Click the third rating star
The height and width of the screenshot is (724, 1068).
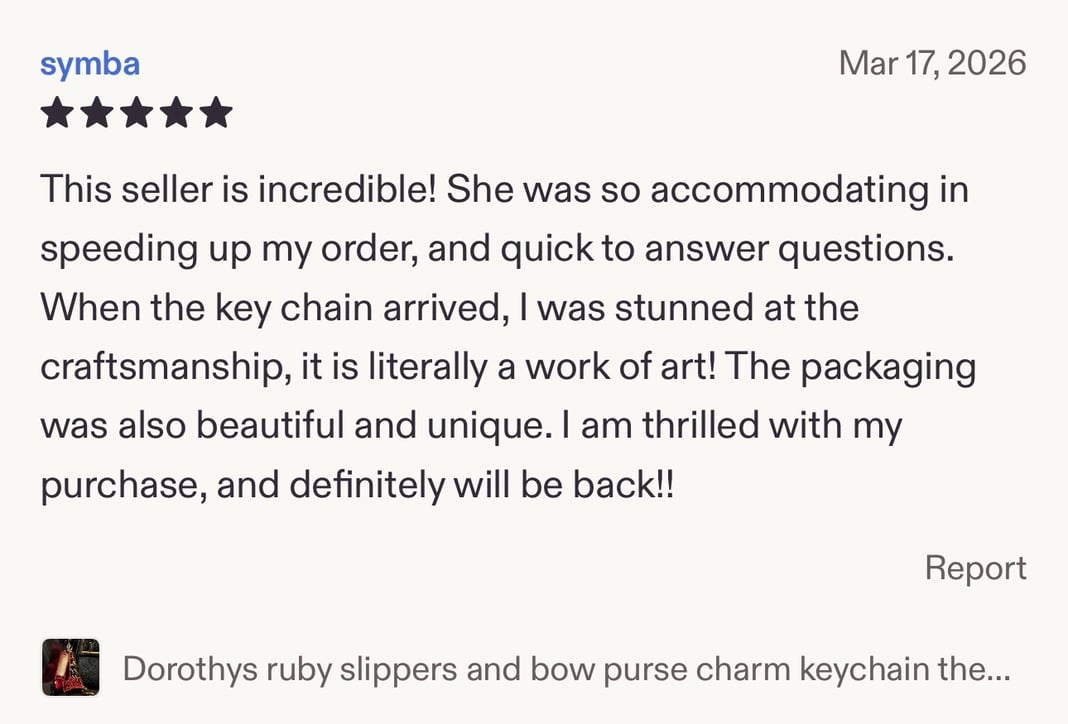[x=136, y=113]
